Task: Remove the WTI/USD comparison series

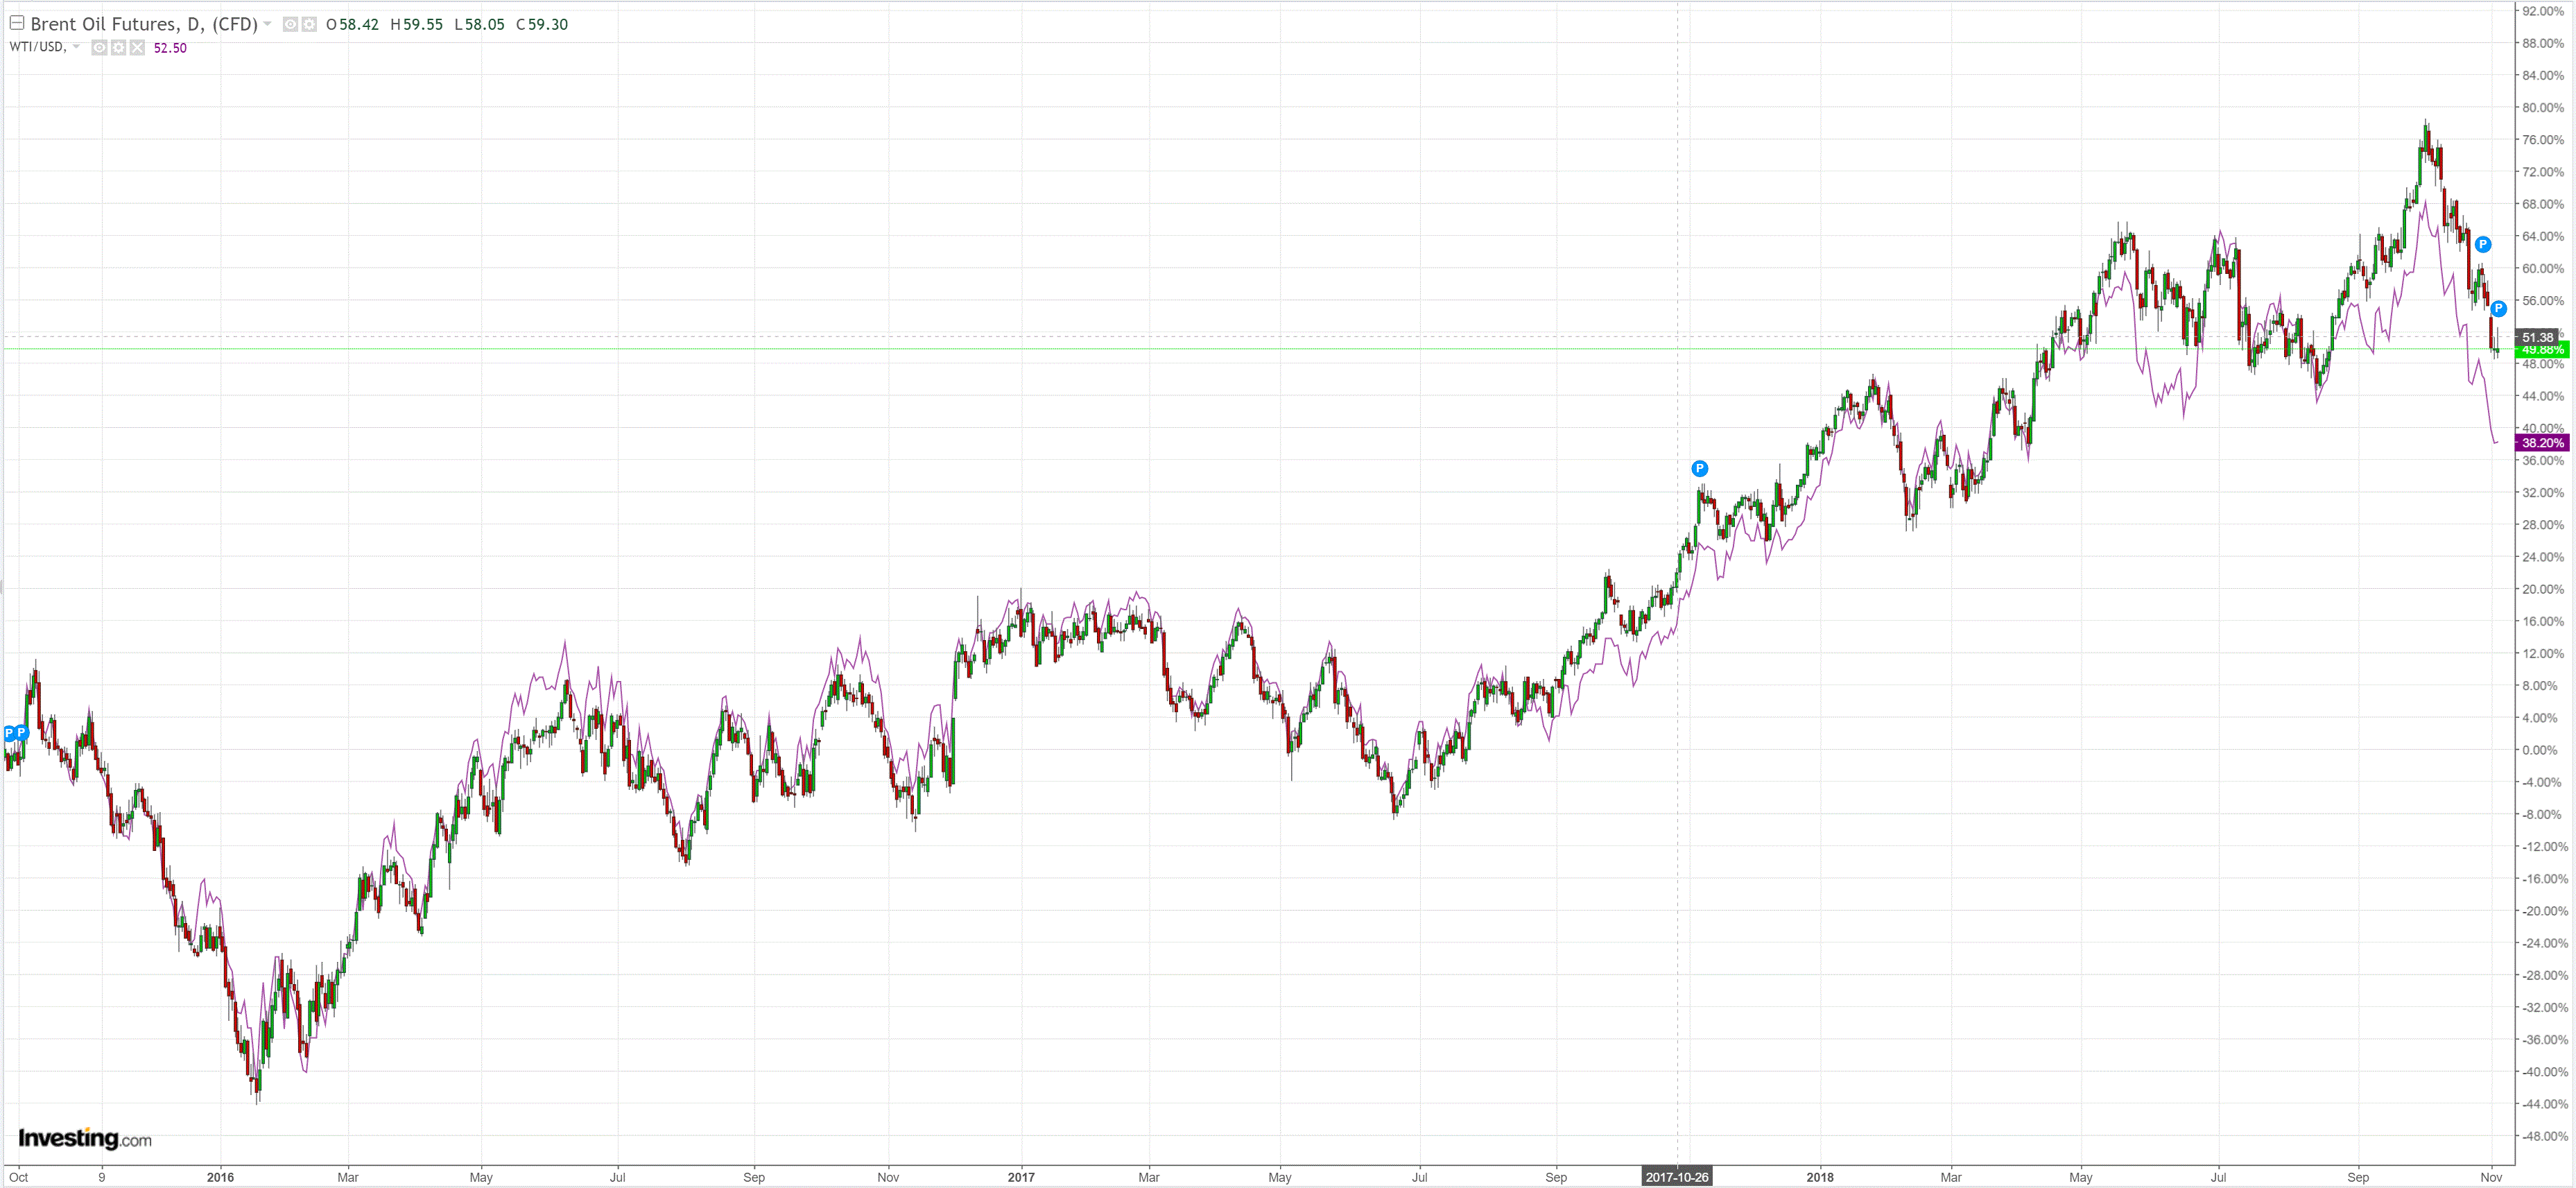Action: point(137,48)
